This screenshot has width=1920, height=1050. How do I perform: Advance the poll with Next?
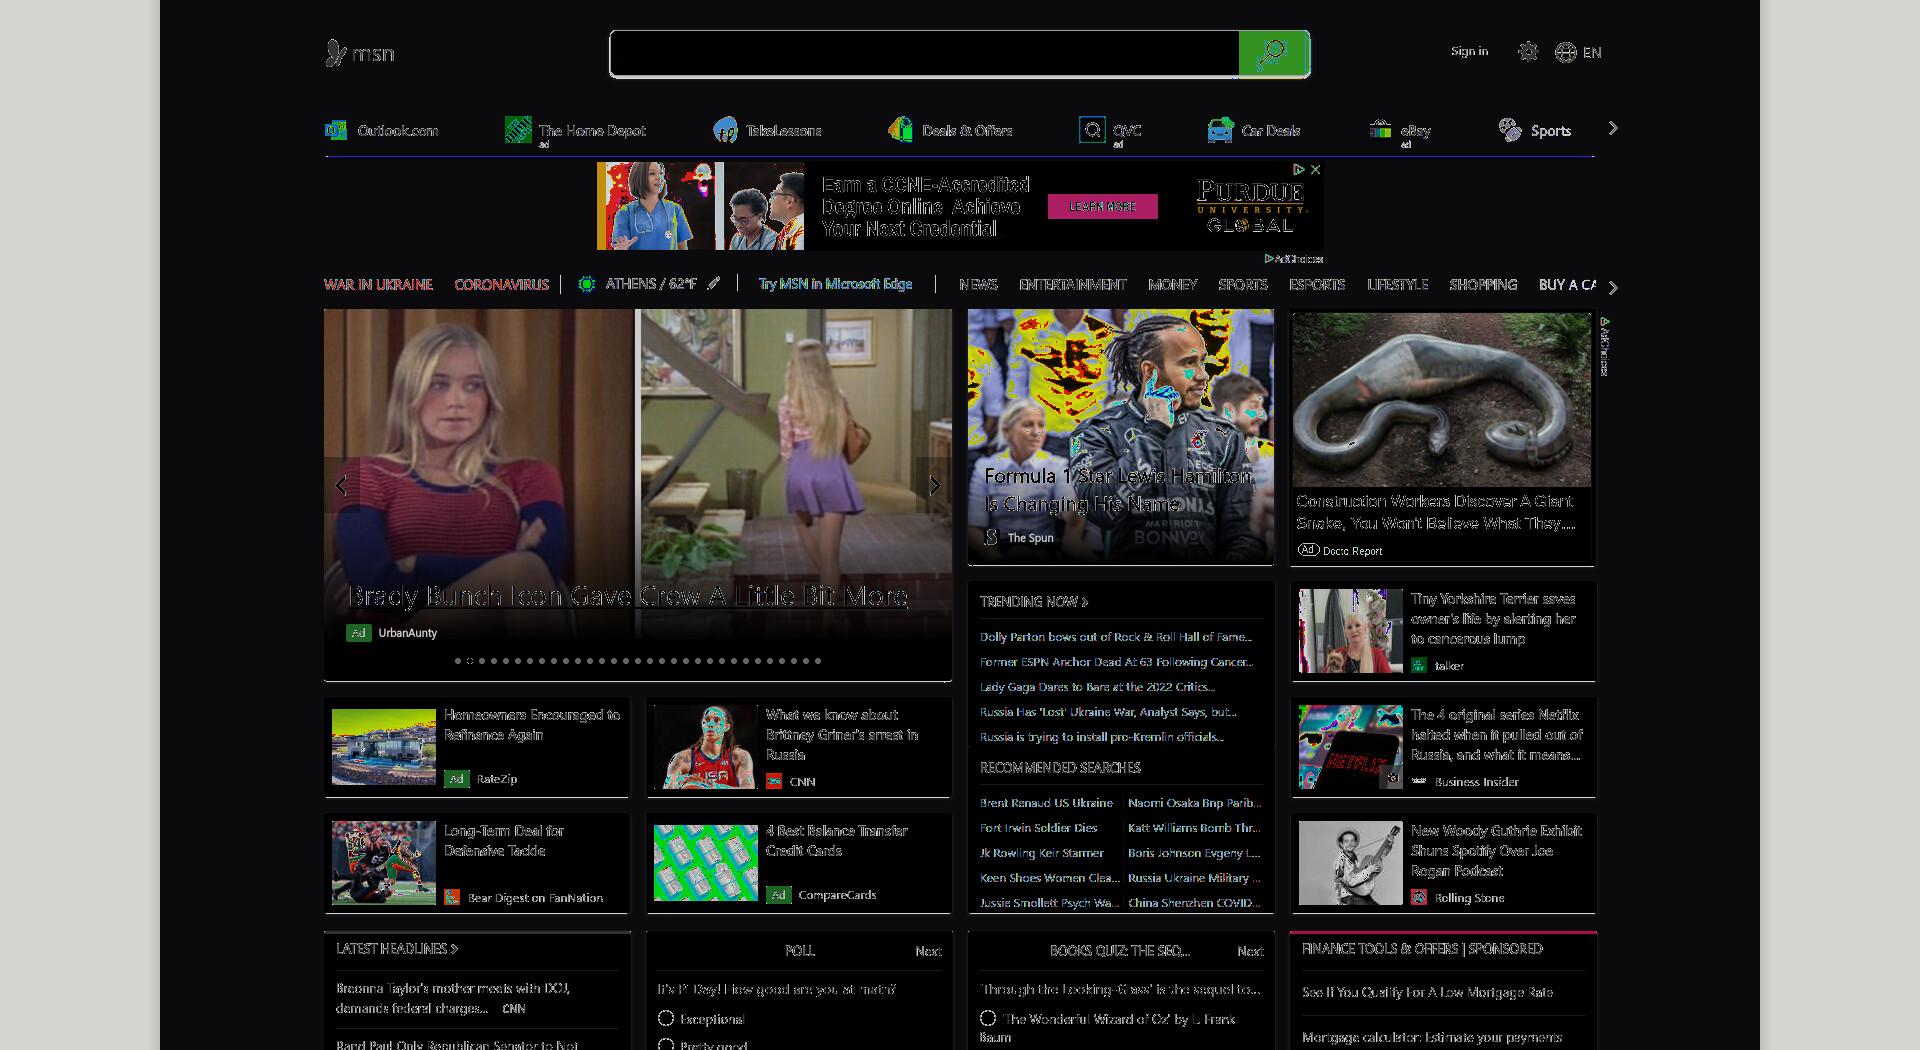click(928, 952)
